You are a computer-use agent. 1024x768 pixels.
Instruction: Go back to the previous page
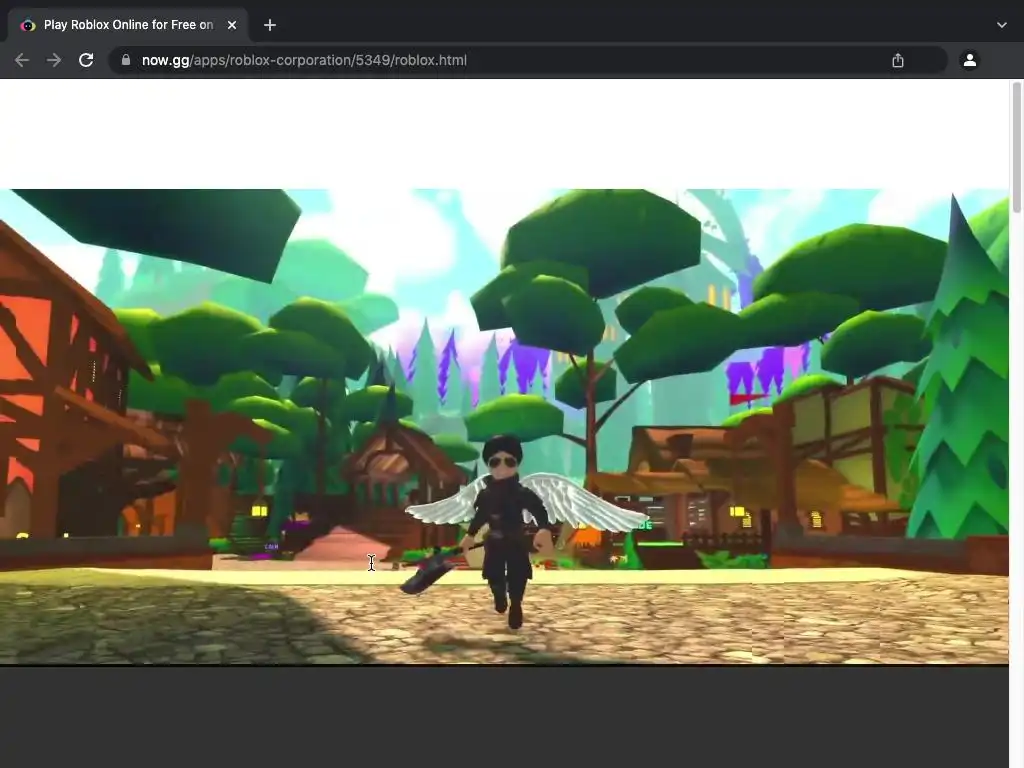[x=22, y=60]
